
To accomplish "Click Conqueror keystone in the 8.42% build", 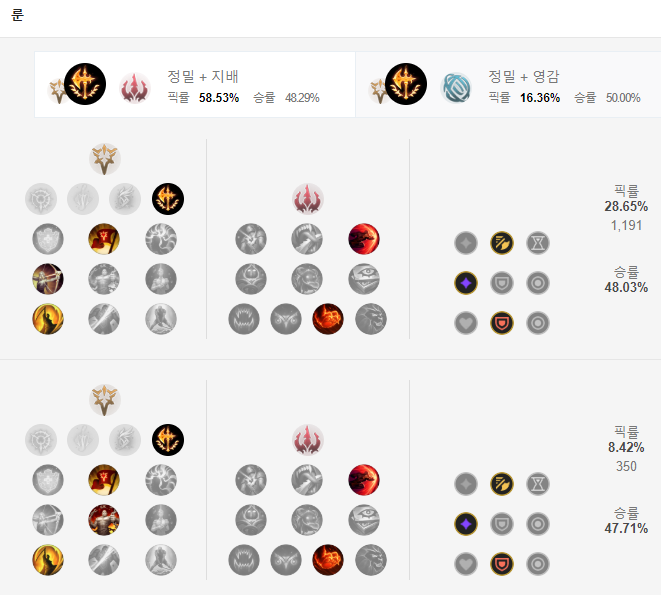I will 168,440.
